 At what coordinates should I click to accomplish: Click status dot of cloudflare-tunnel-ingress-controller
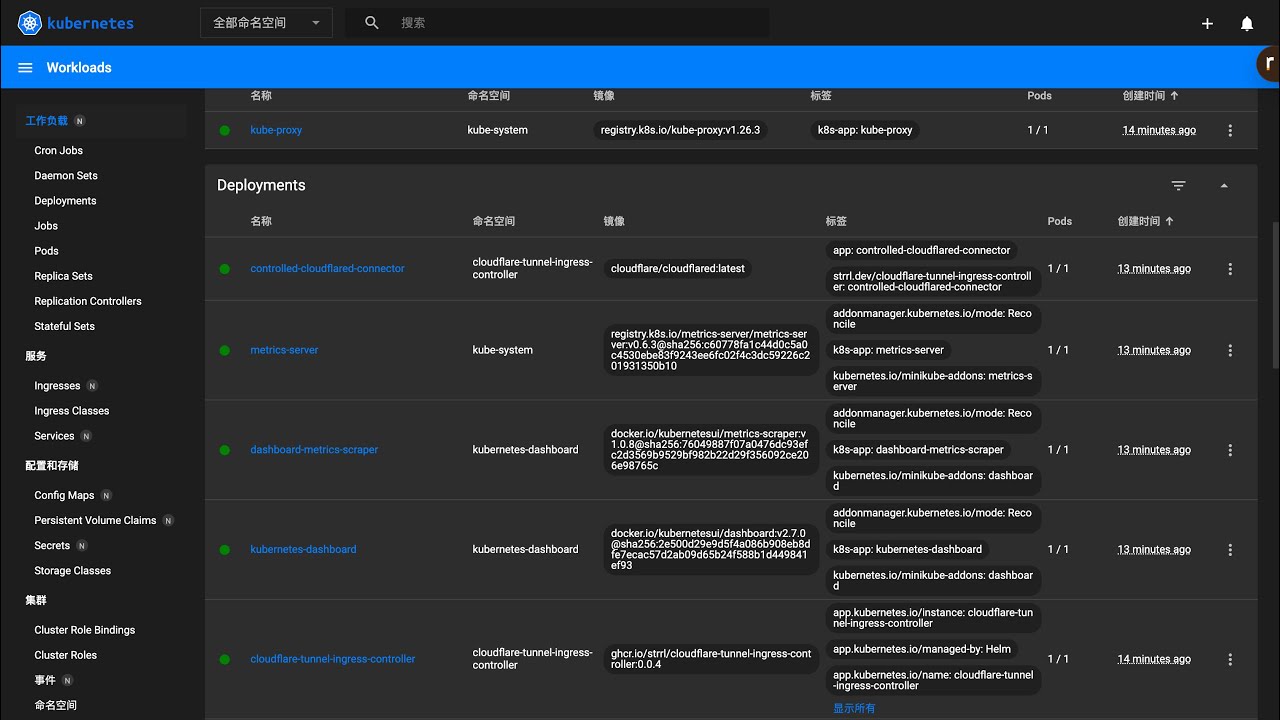(x=225, y=659)
